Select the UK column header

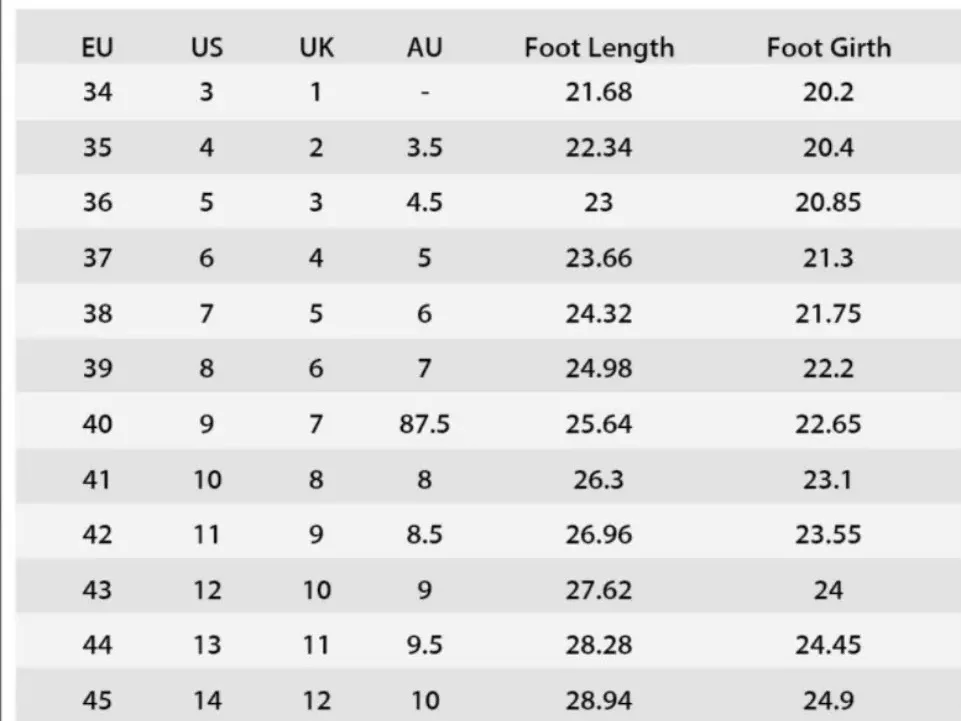click(x=316, y=47)
